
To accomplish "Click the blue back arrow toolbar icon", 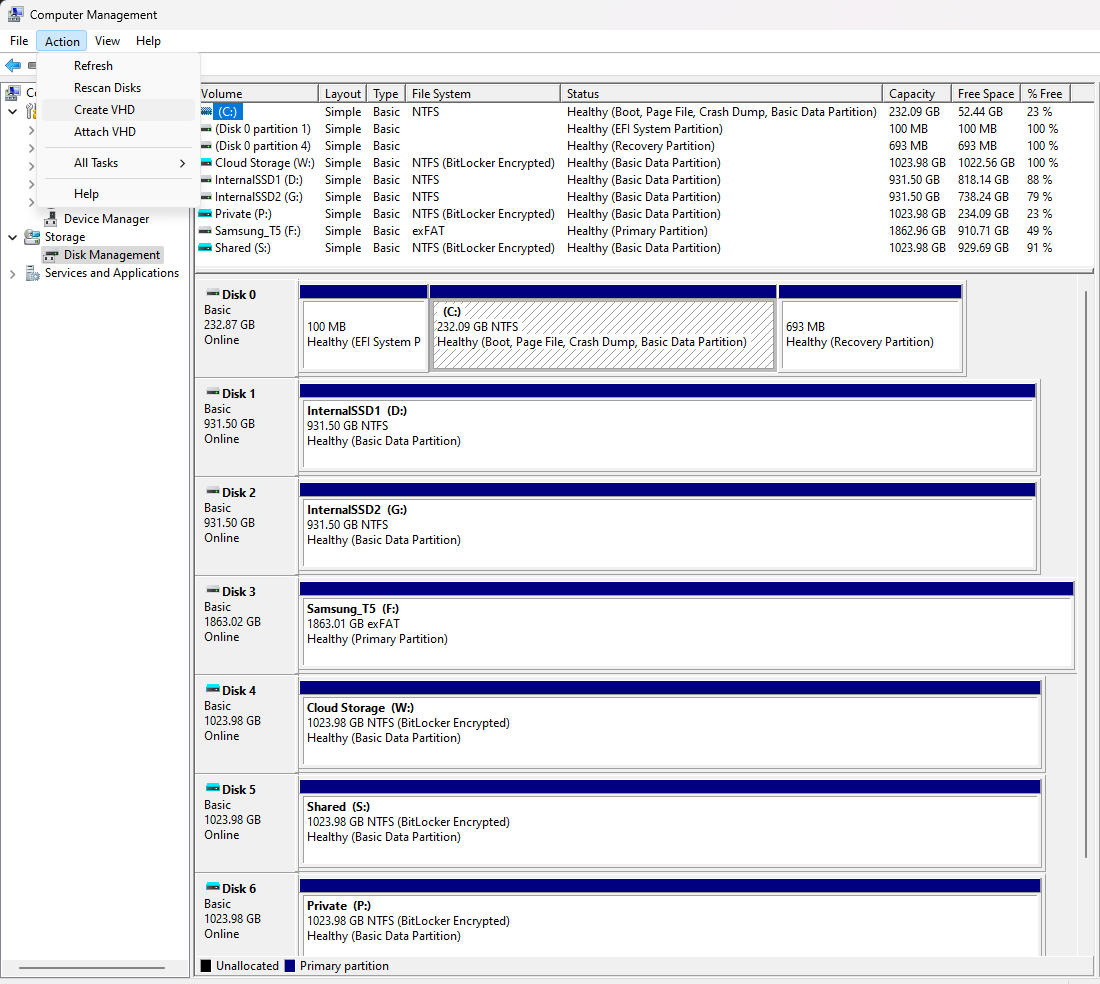I will click(13, 65).
